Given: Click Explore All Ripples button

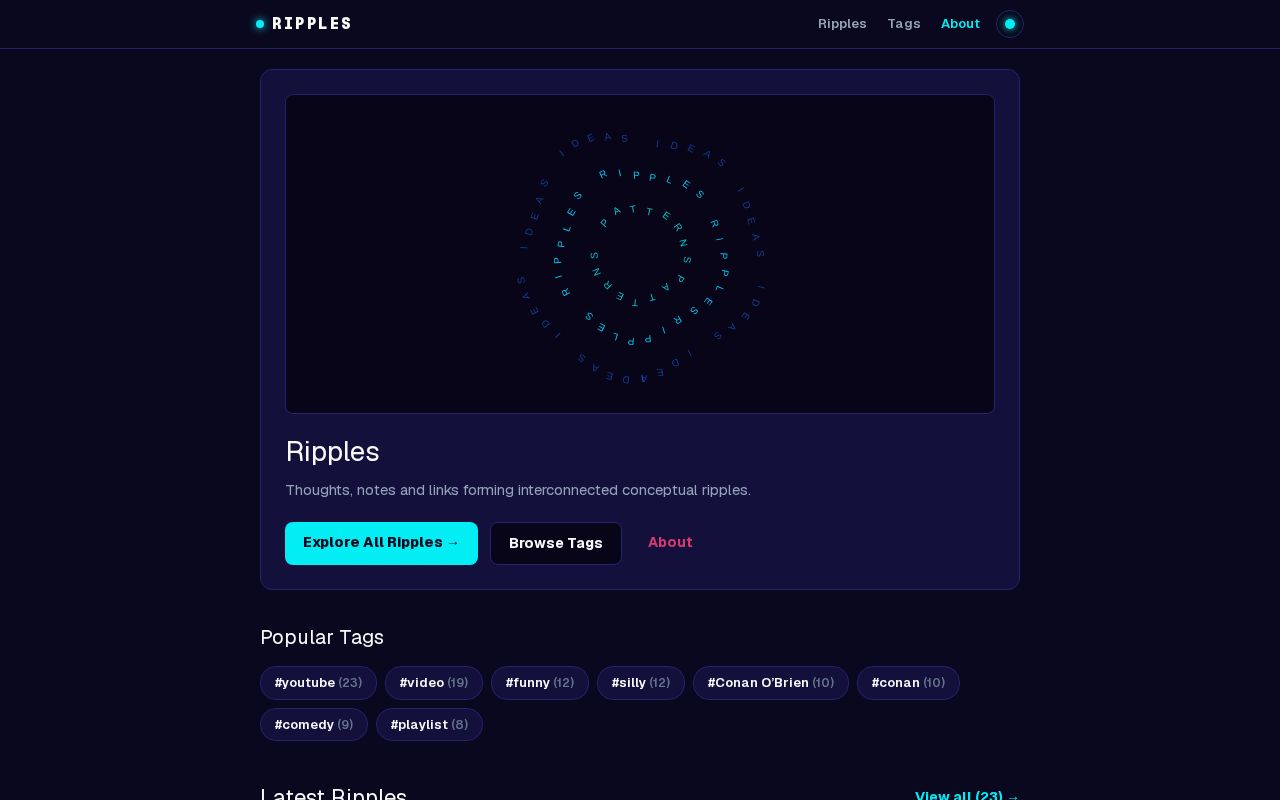Looking at the screenshot, I should [381, 543].
